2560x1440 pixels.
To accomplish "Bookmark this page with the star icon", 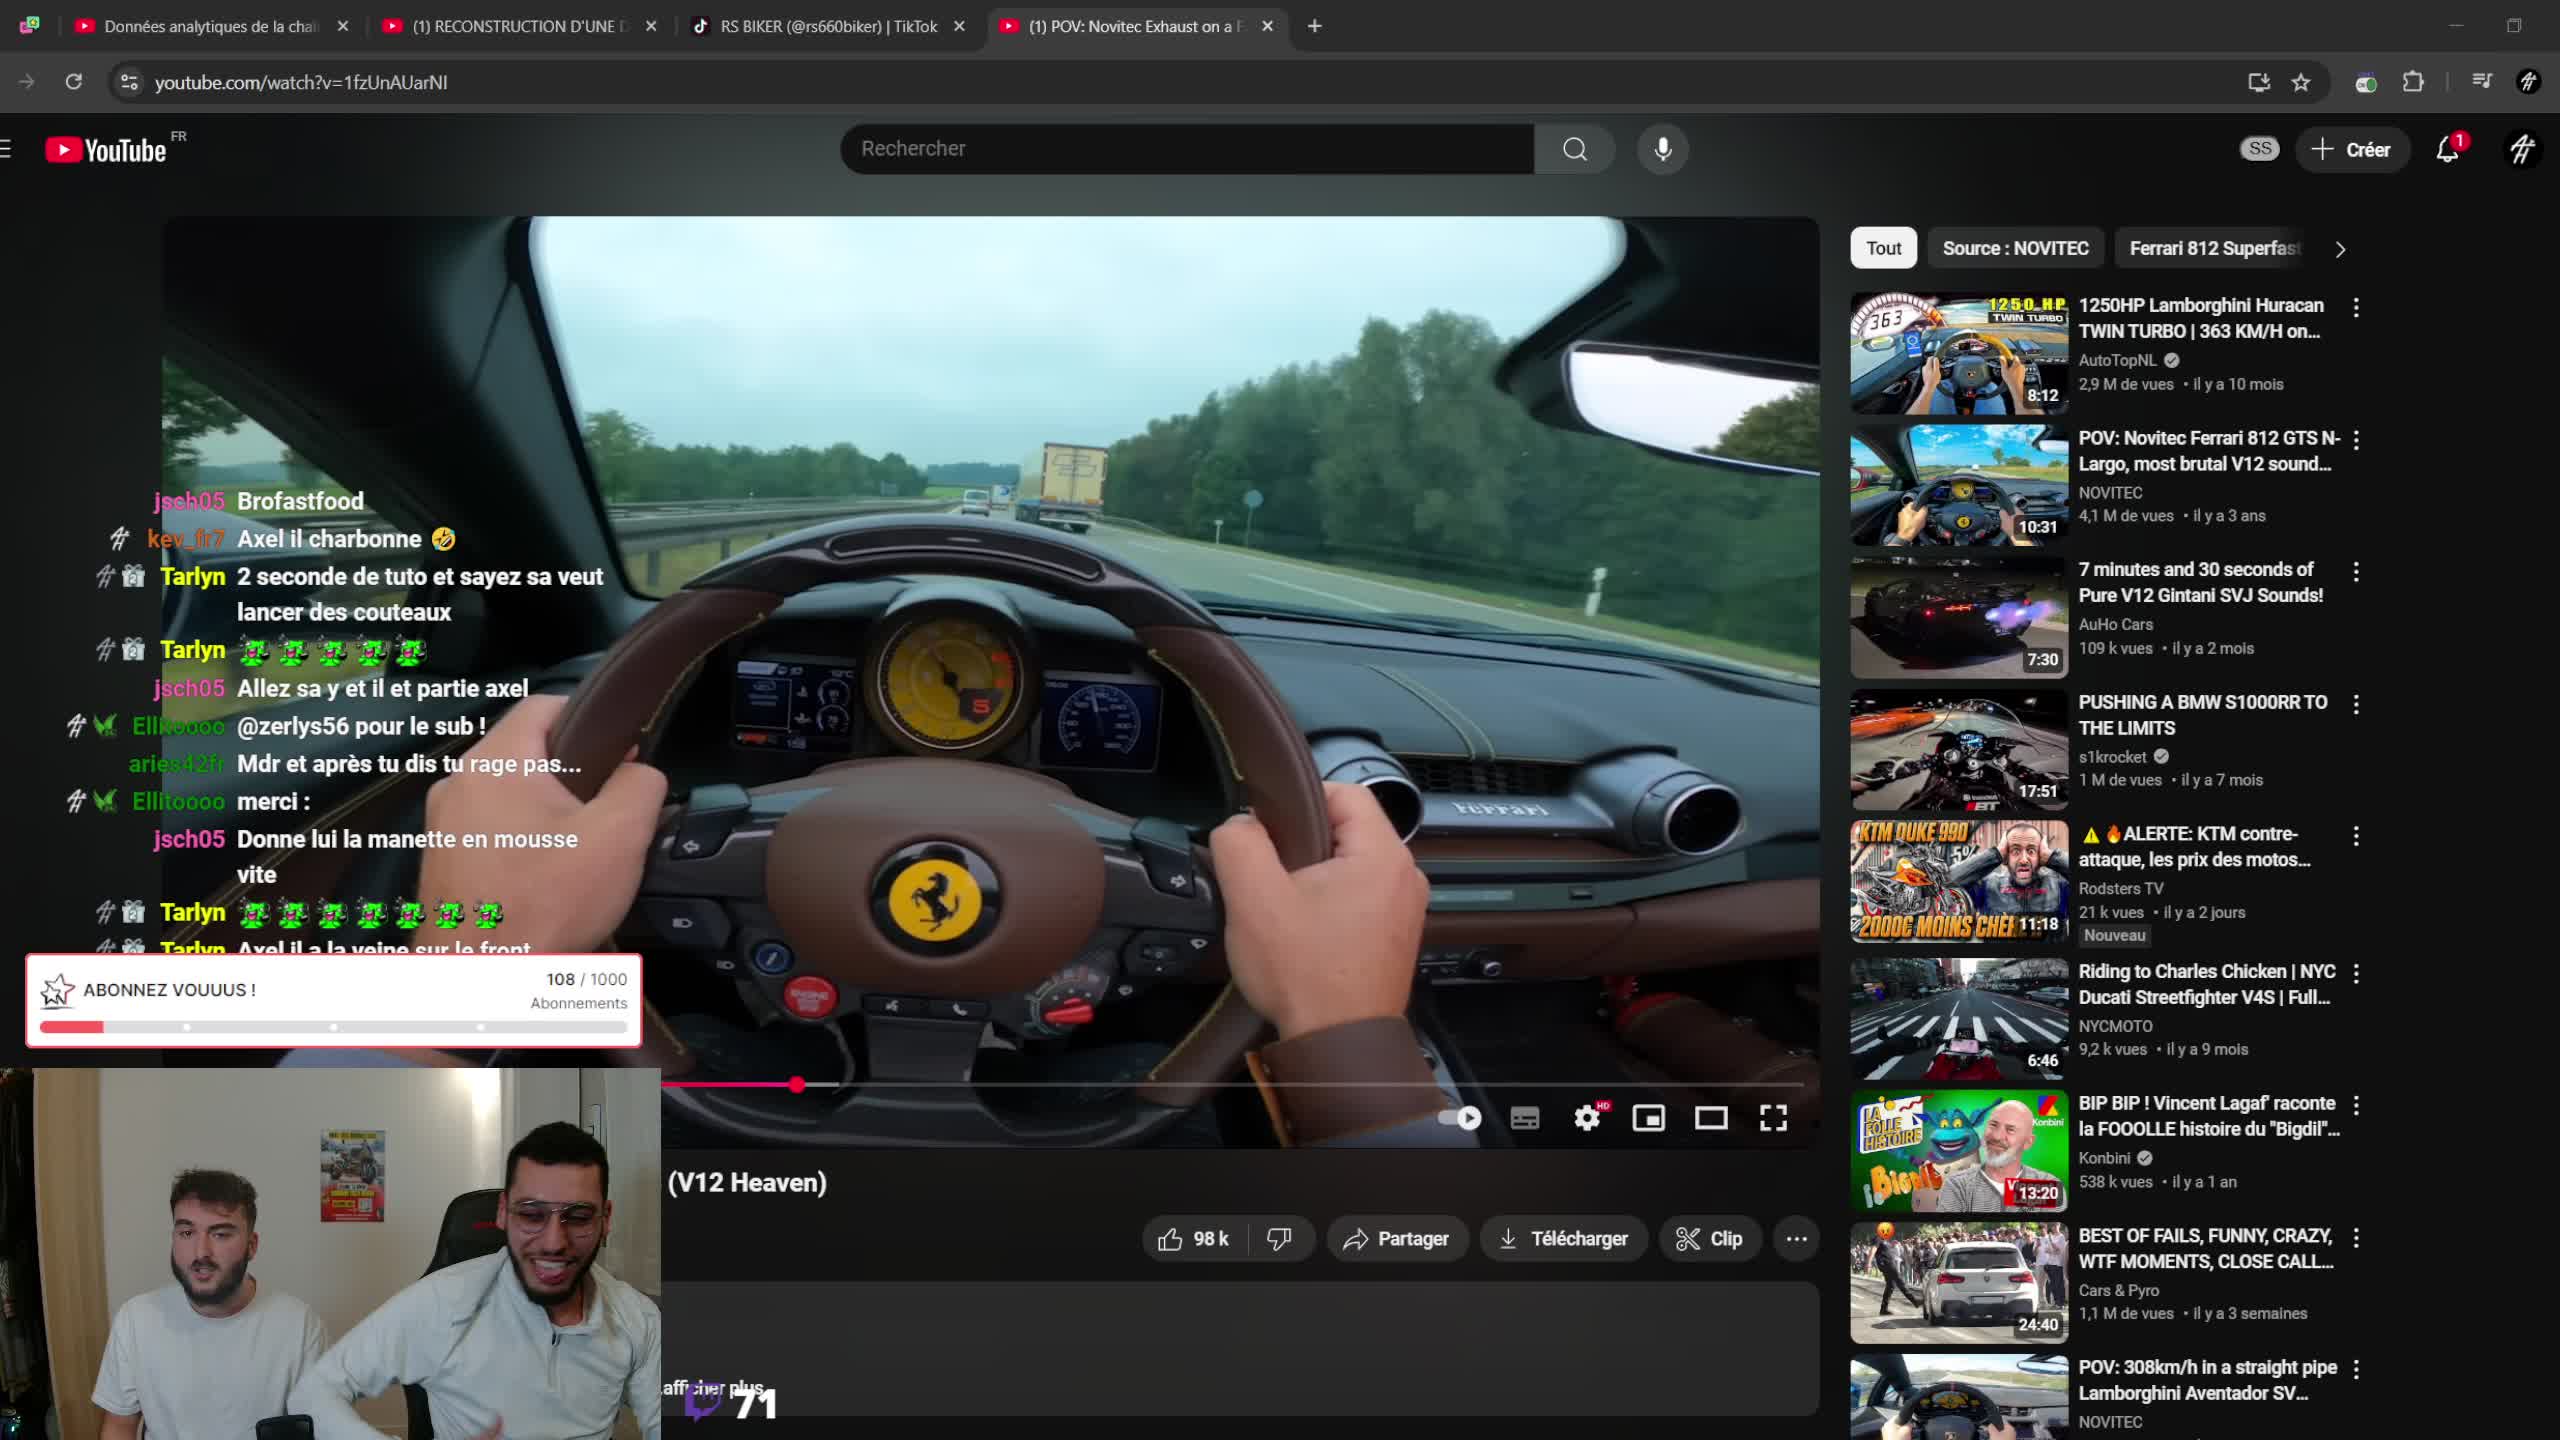I will (x=2301, y=82).
